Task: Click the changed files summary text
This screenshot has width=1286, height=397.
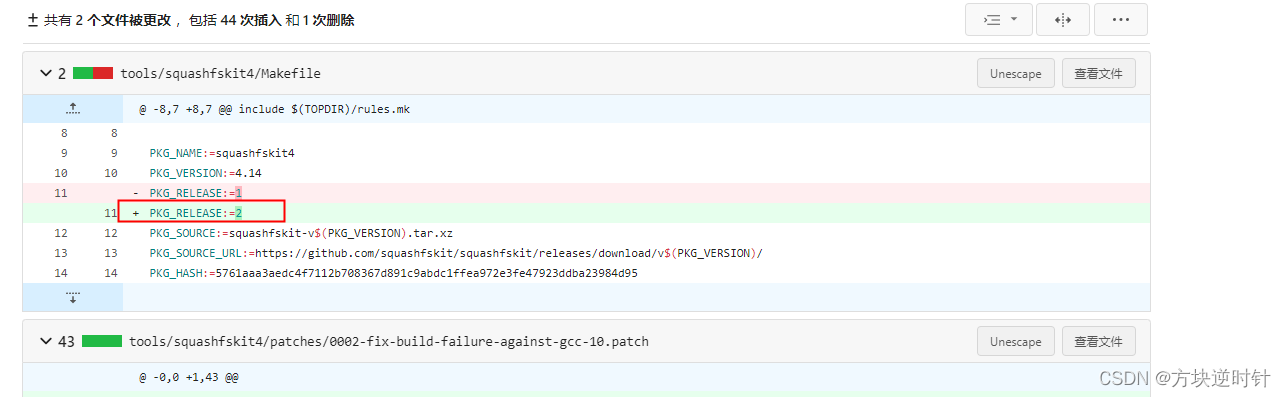Action: 198,20
